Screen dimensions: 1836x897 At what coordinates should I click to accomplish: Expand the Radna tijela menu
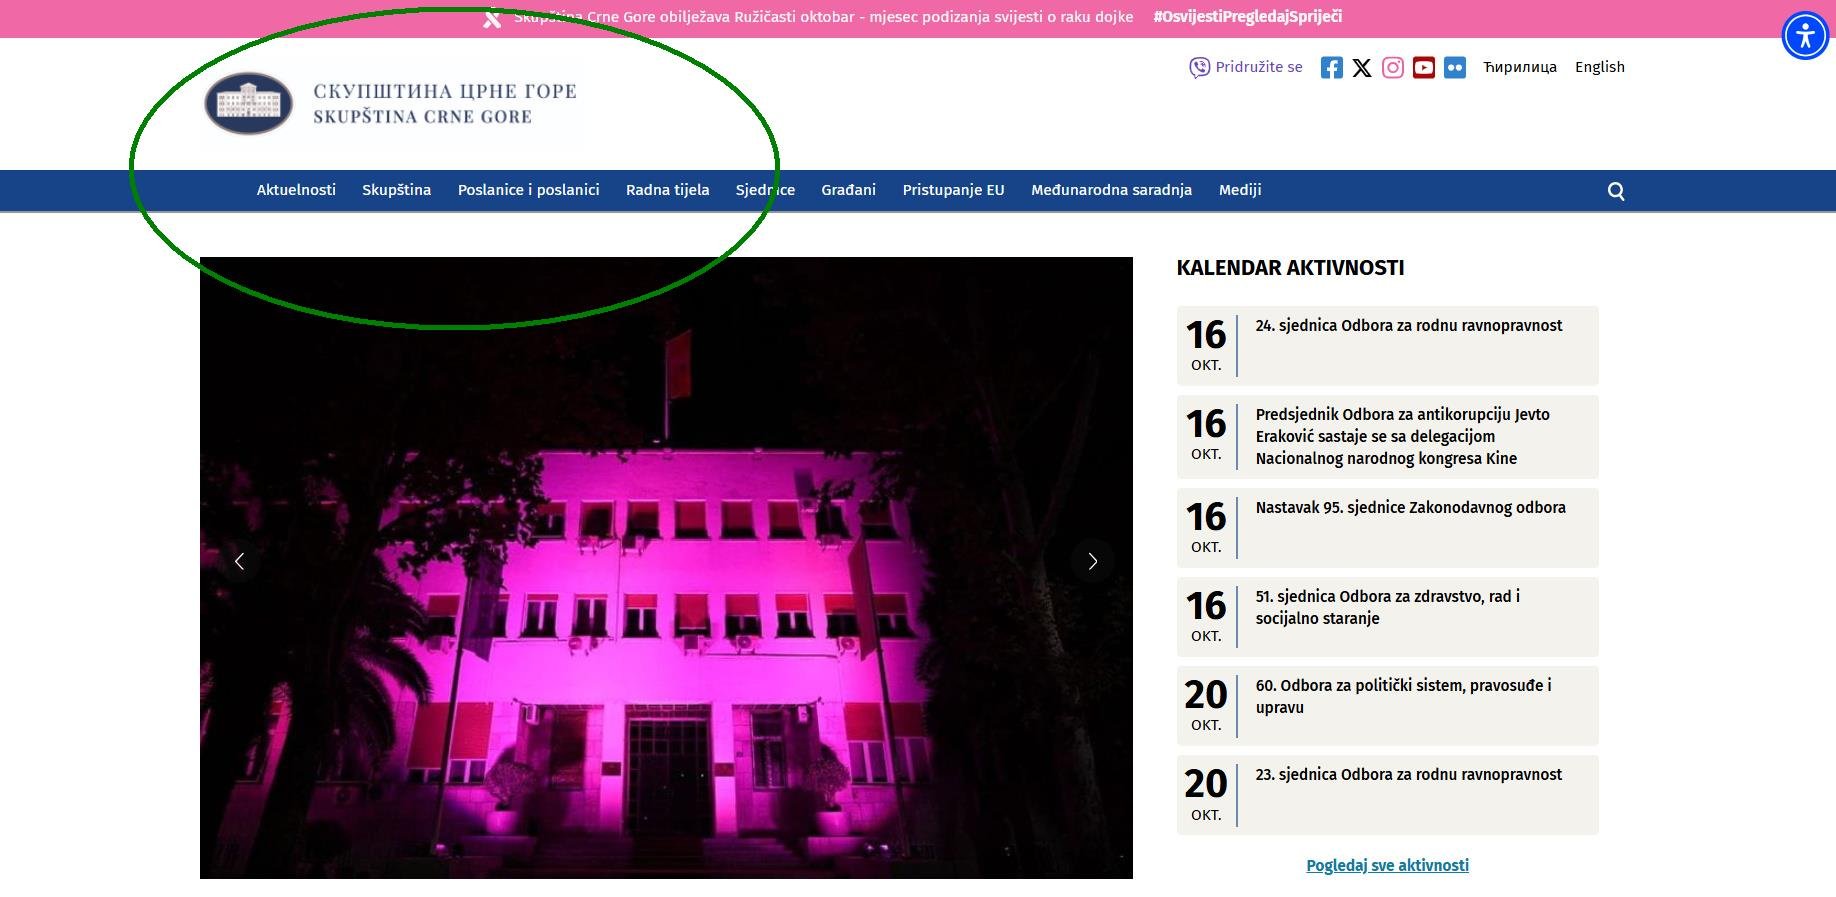tap(667, 190)
